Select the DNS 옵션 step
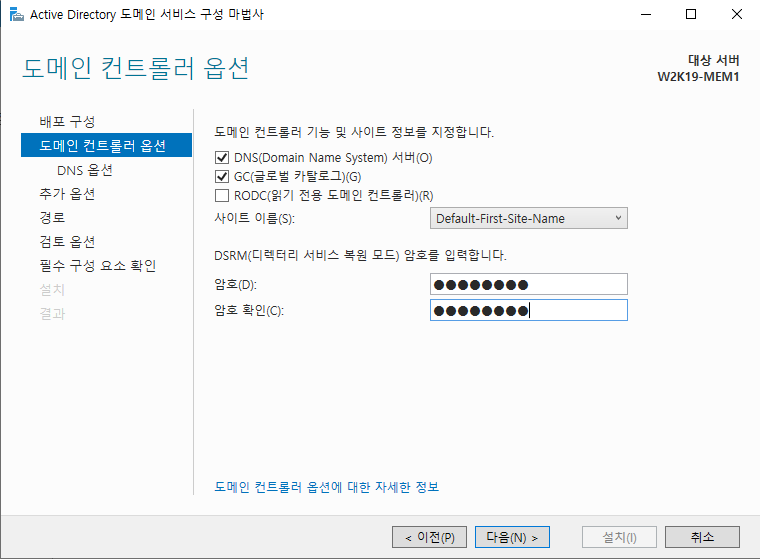The image size is (760, 559). (85, 170)
